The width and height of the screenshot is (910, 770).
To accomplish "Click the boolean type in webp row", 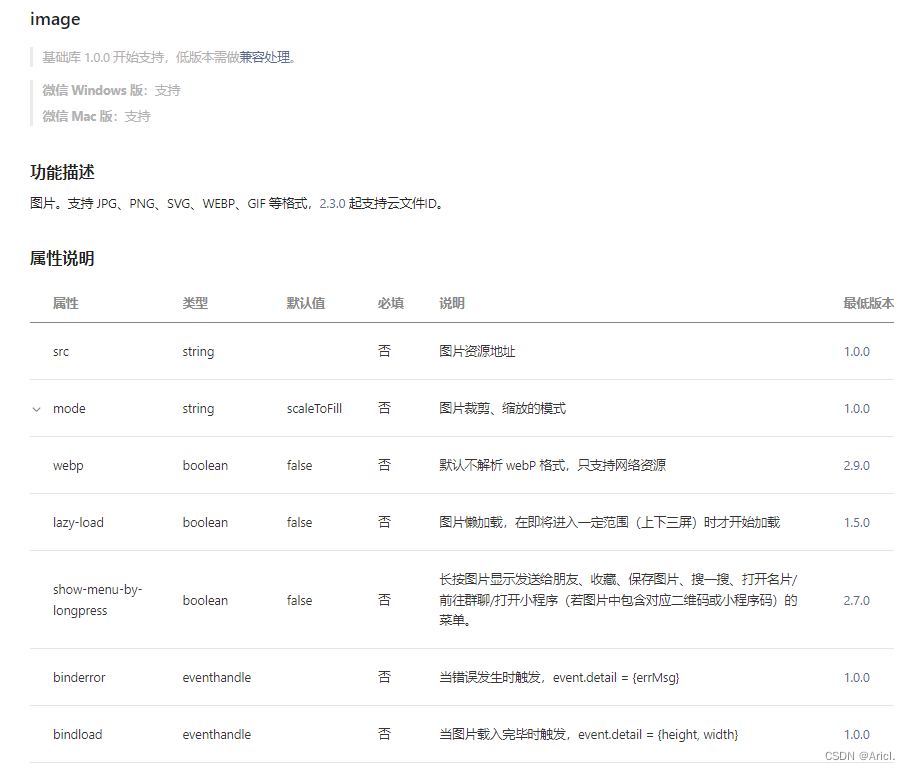I will 205,465.
